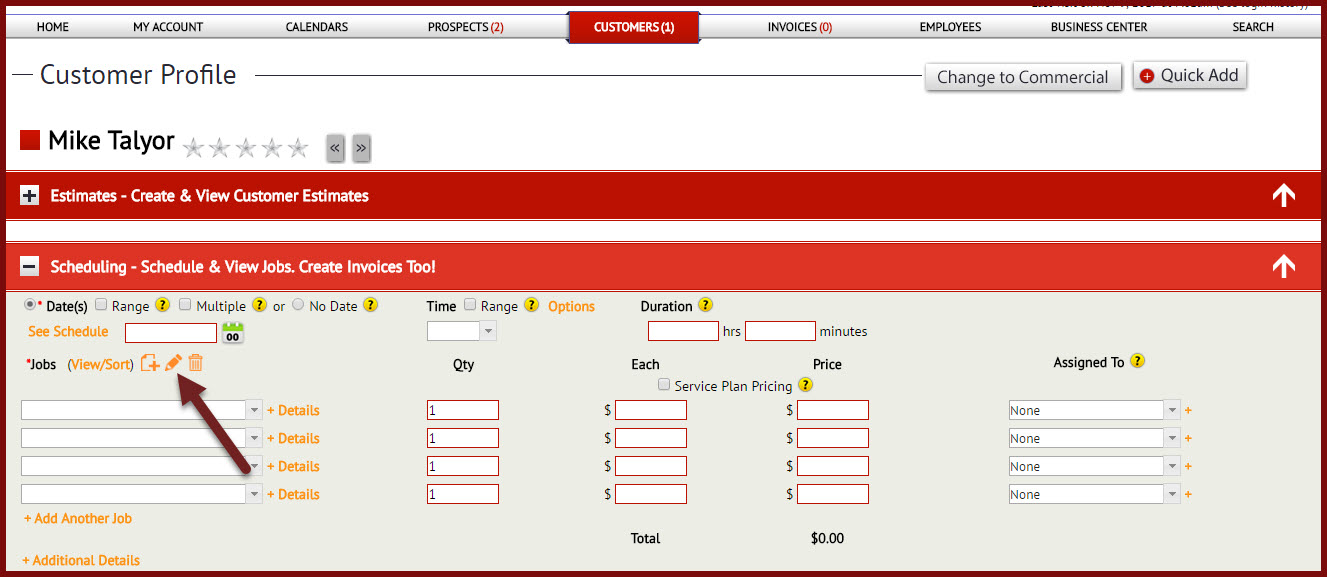The width and height of the screenshot is (1327, 577).
Task: Click the help icon next to Assigned To
Action: point(1137,362)
